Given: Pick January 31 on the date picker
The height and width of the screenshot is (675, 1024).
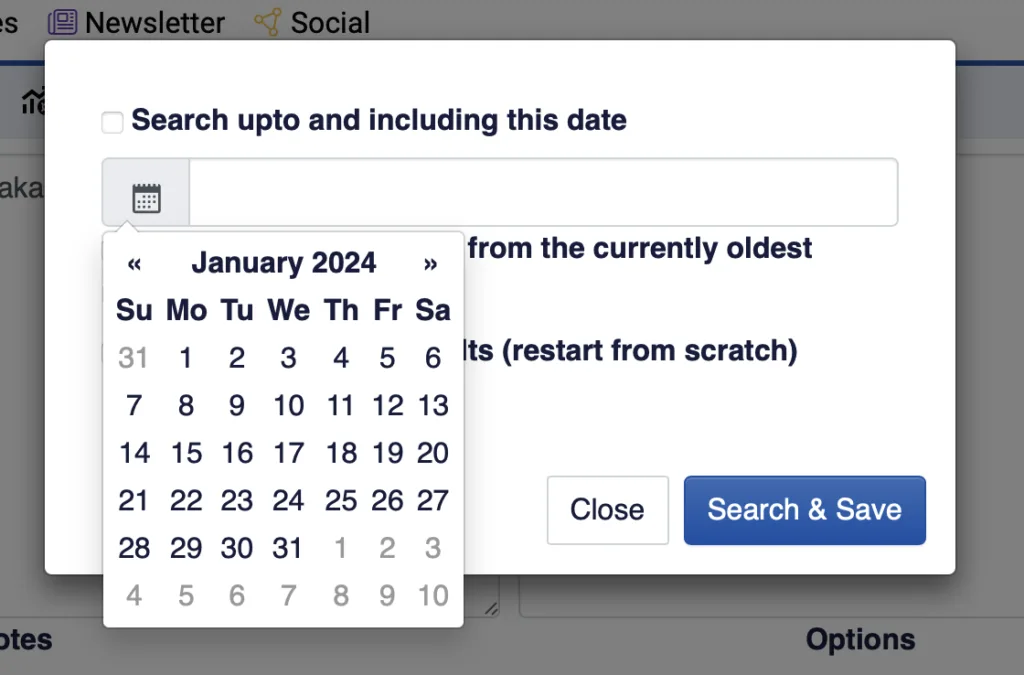Looking at the screenshot, I should 288,548.
